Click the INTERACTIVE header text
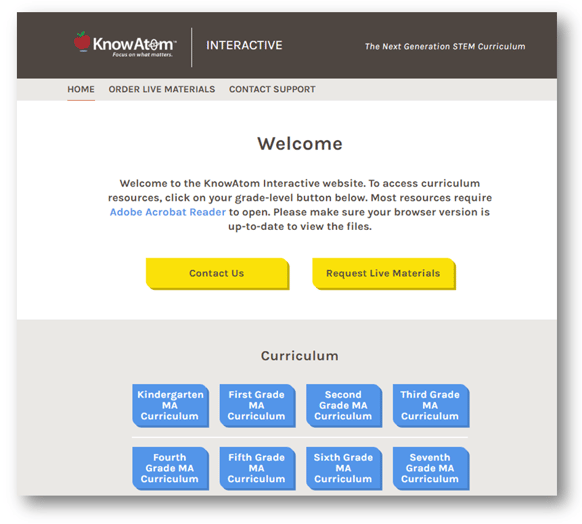Screen dimensions: 582x524 coord(244,45)
